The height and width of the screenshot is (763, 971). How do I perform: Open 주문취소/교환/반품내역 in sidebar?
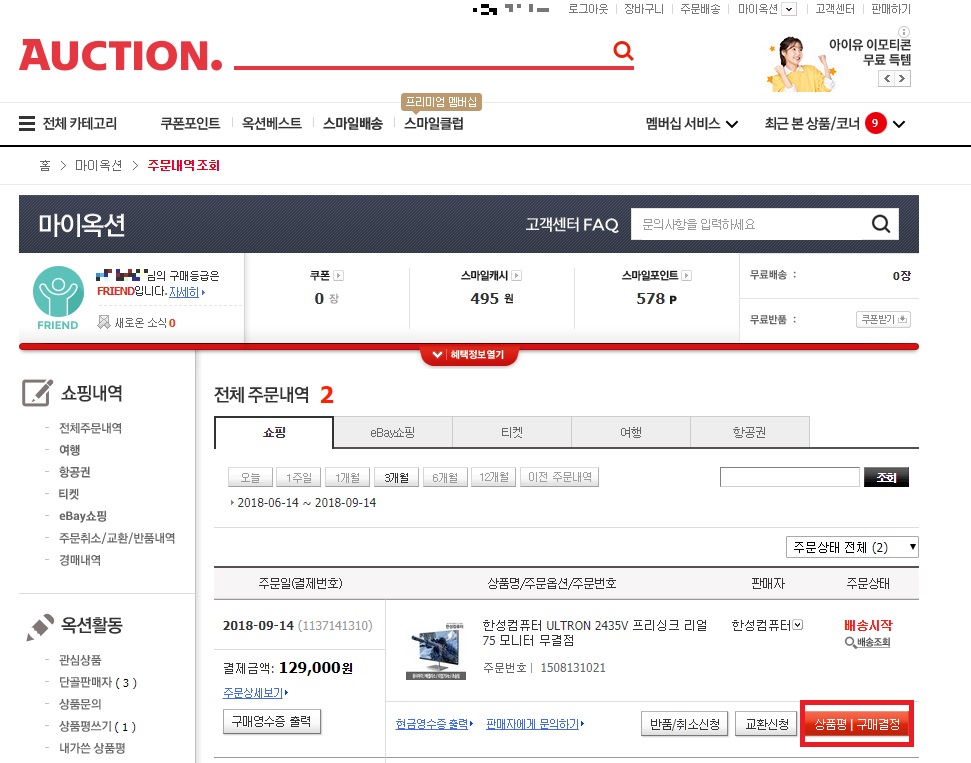(x=116, y=538)
